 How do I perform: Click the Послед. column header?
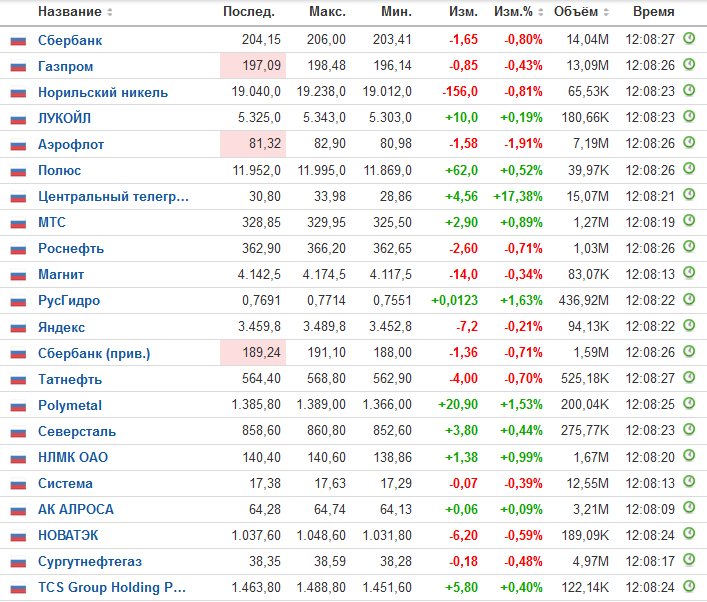pos(249,12)
